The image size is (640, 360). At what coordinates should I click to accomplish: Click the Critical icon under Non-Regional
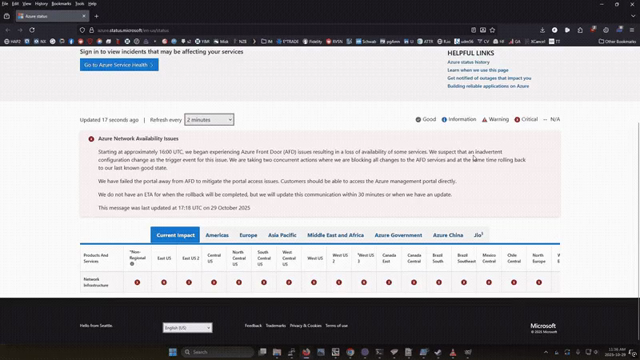[x=137, y=282]
